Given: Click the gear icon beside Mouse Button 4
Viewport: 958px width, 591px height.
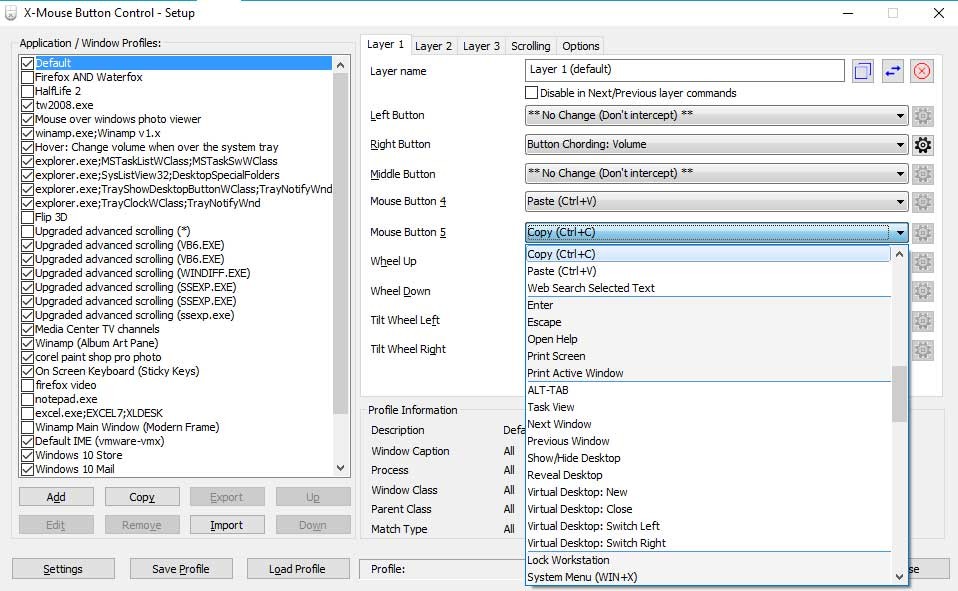Looking at the screenshot, I should click(x=923, y=203).
